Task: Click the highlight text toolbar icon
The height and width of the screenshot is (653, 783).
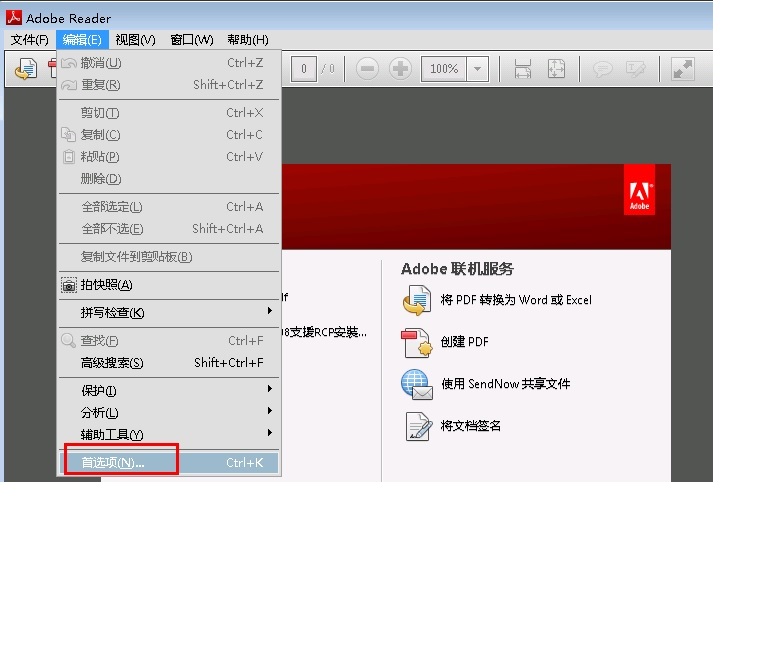Action: [x=636, y=69]
